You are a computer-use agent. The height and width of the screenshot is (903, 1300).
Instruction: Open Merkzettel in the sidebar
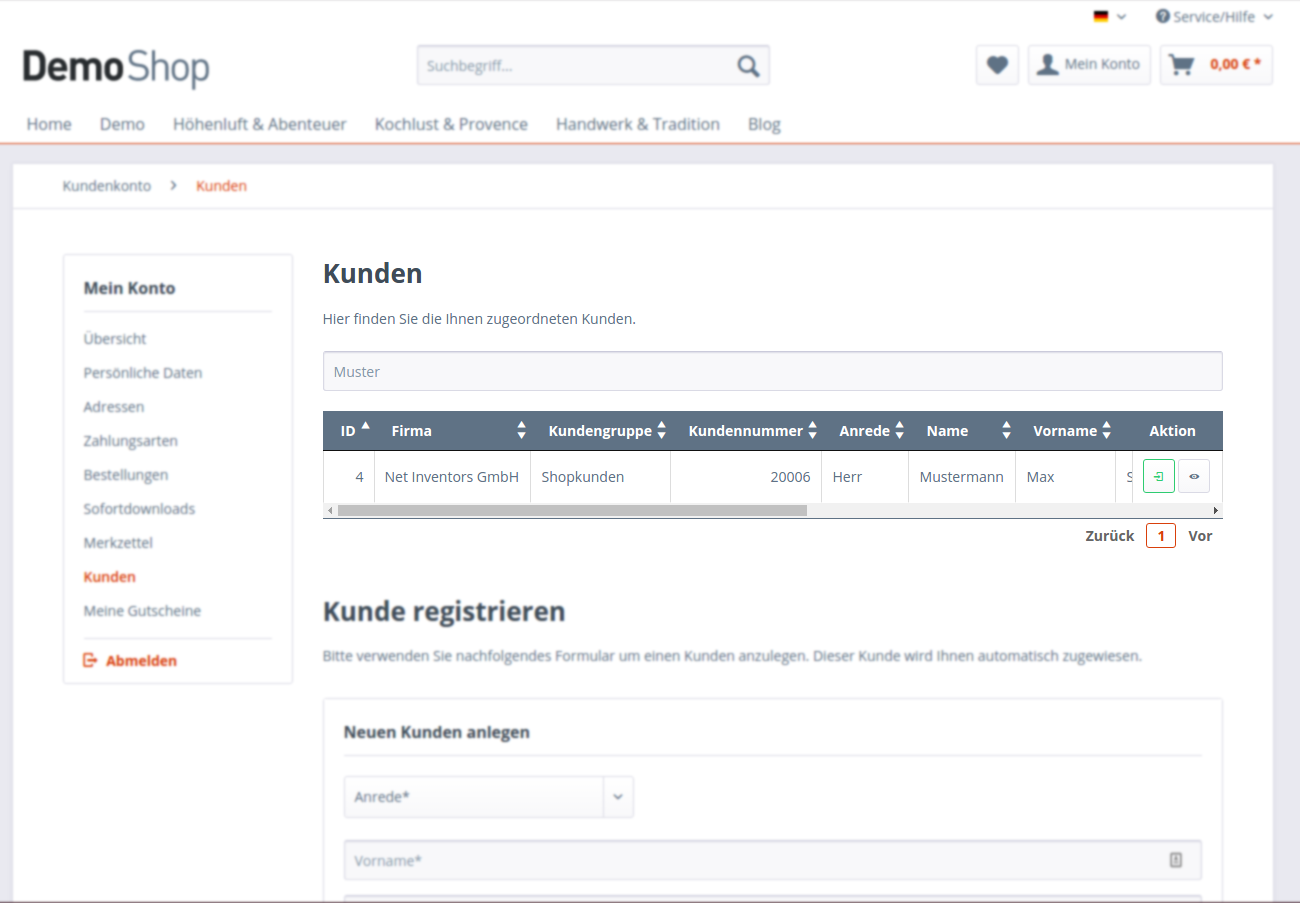[118, 543]
